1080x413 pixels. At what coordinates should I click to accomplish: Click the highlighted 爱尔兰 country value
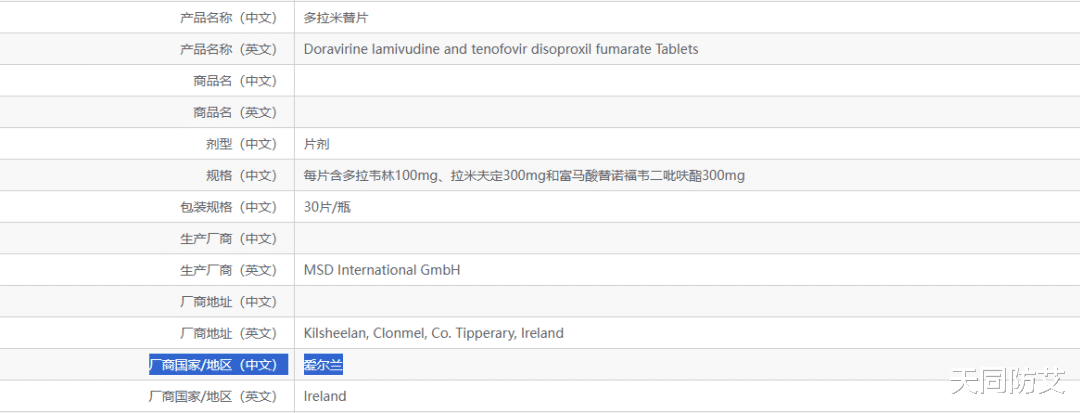click(x=323, y=365)
